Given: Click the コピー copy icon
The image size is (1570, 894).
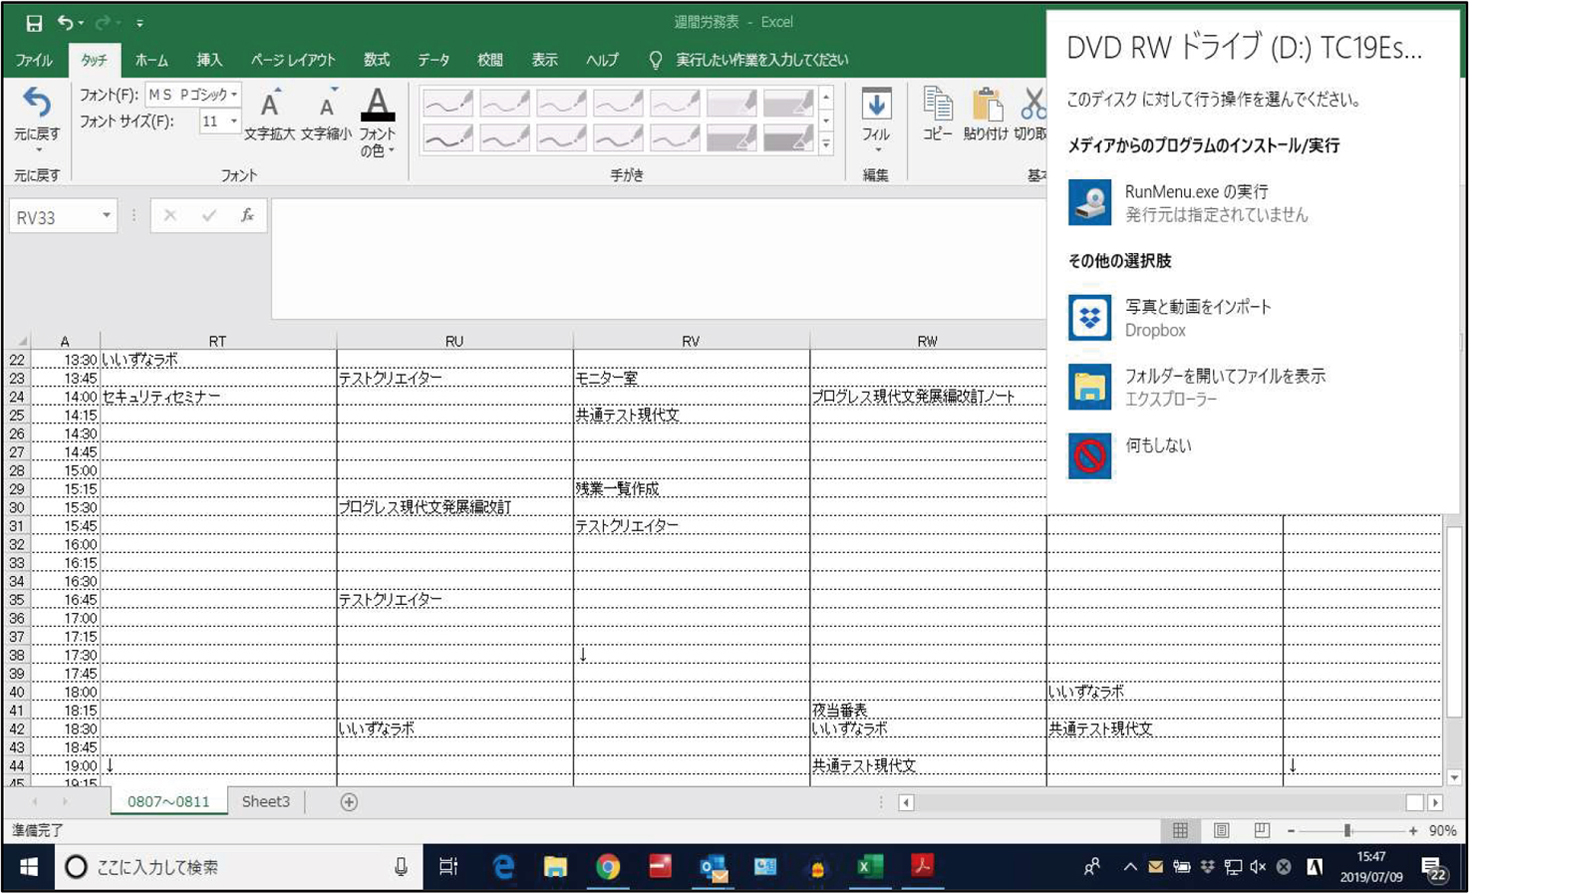Looking at the screenshot, I should (x=937, y=106).
